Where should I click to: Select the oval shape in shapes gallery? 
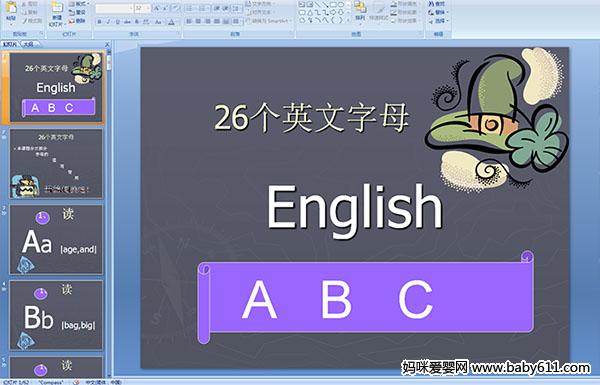(341, 5)
